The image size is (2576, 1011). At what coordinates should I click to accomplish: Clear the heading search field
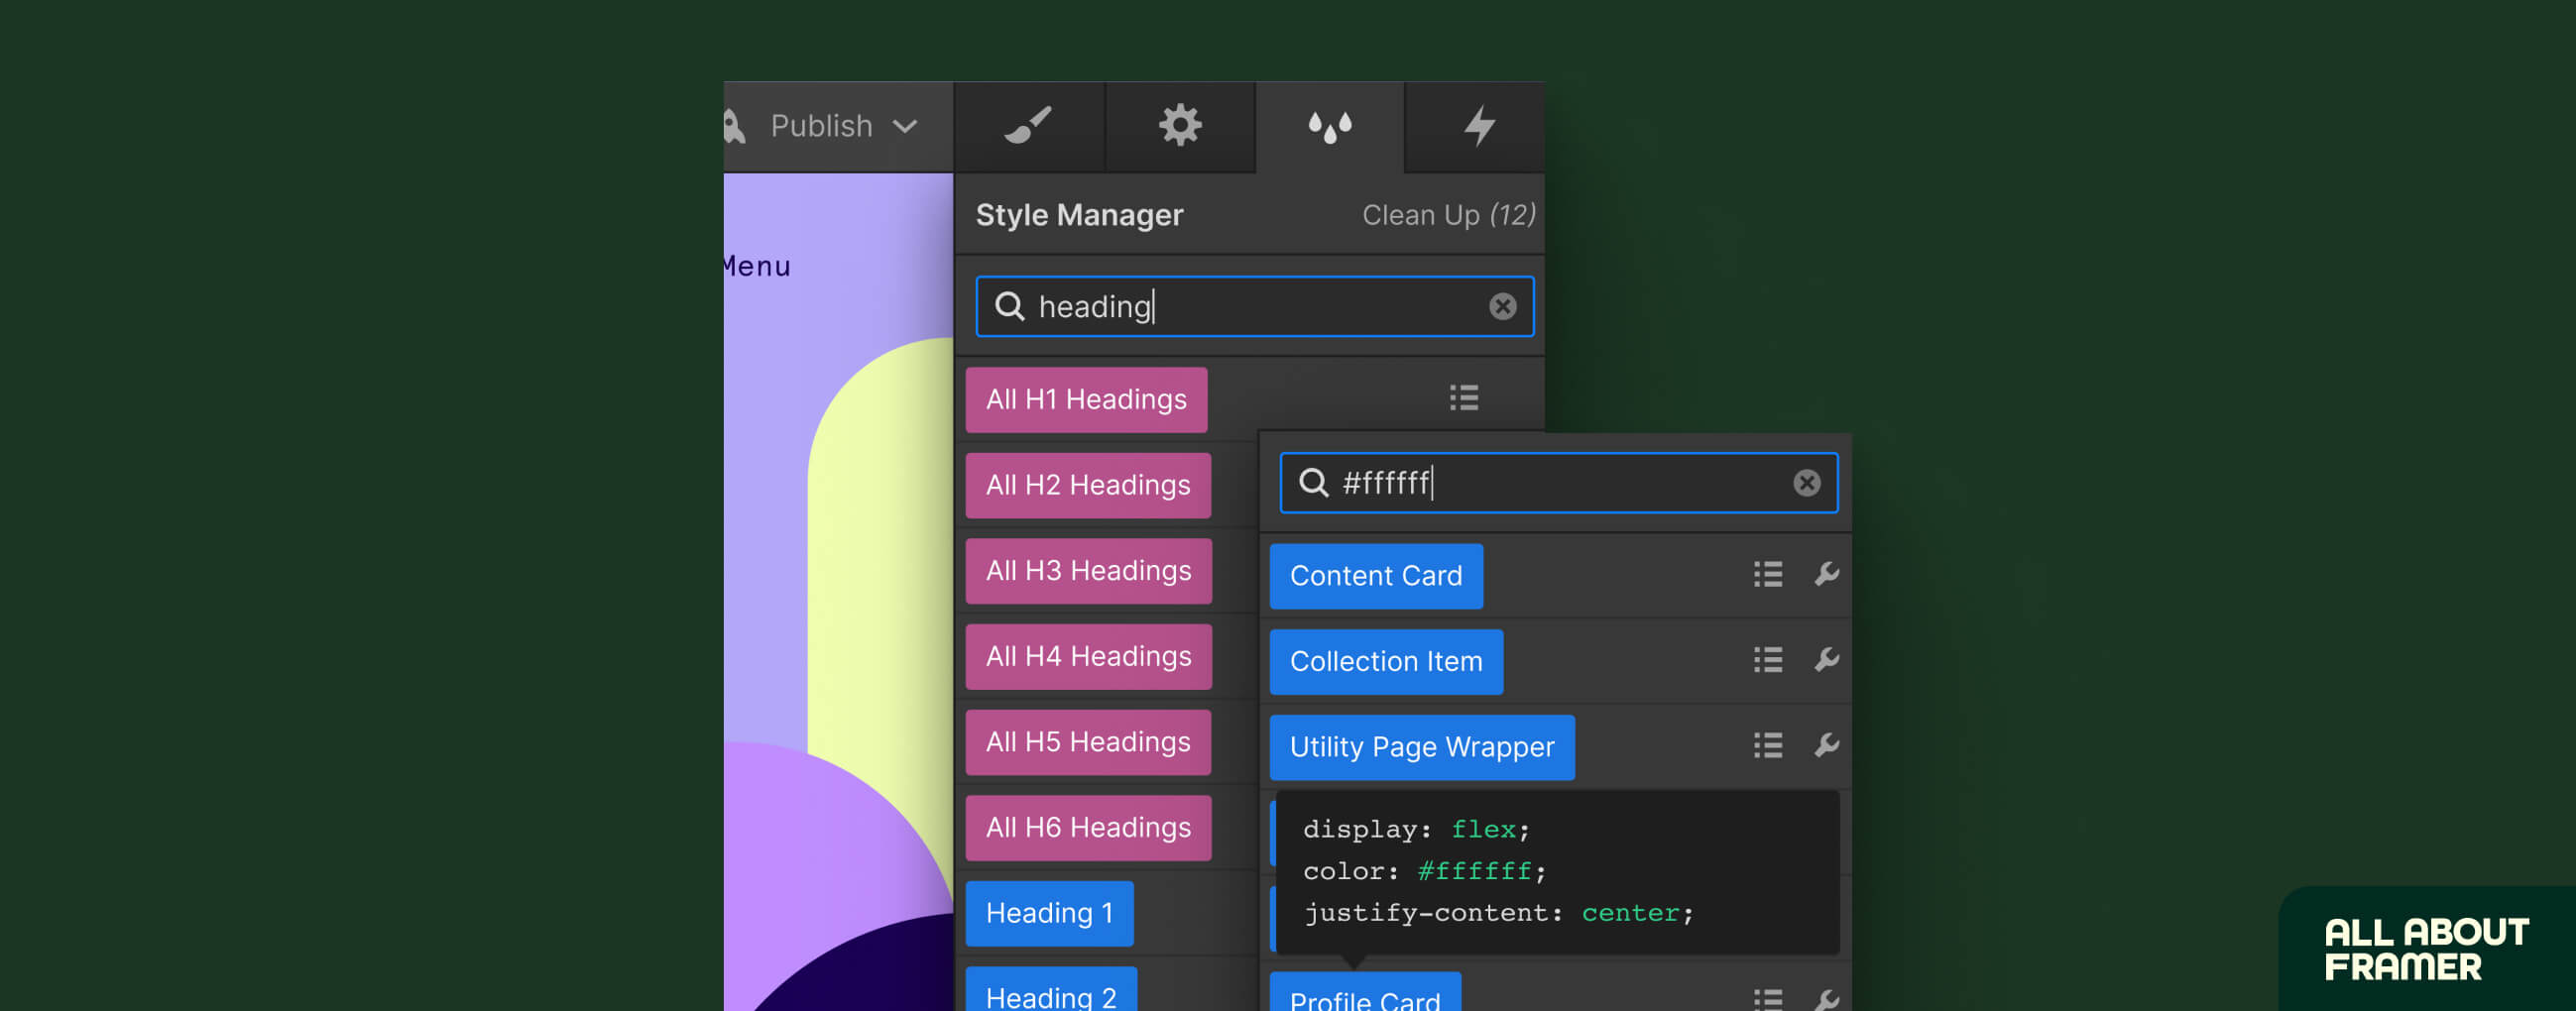[1504, 306]
